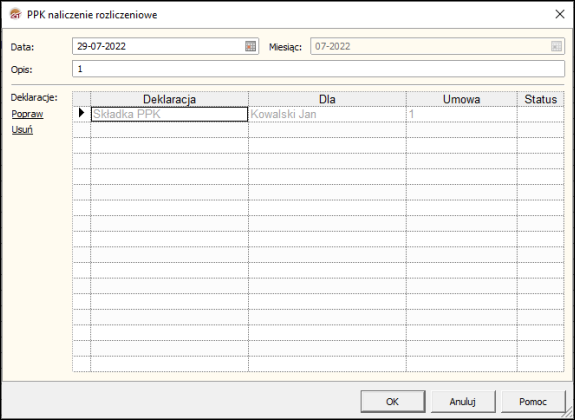
Task: Confirm with the OK button
Action: (x=392, y=401)
